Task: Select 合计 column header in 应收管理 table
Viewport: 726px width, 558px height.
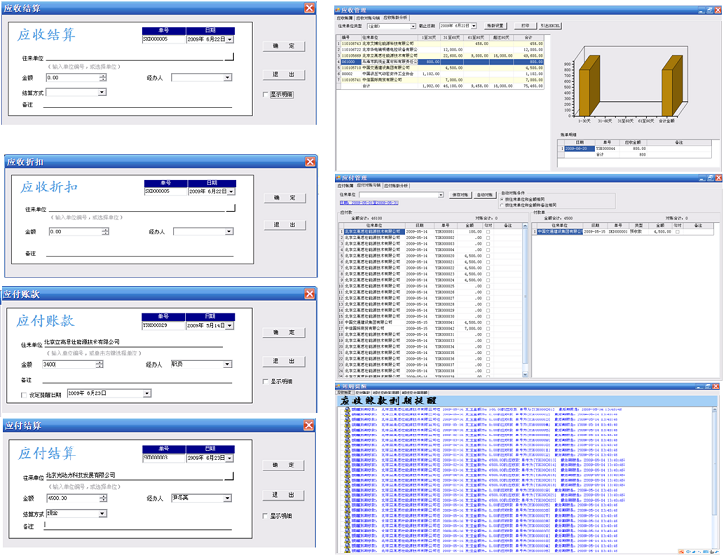Action: (528, 37)
